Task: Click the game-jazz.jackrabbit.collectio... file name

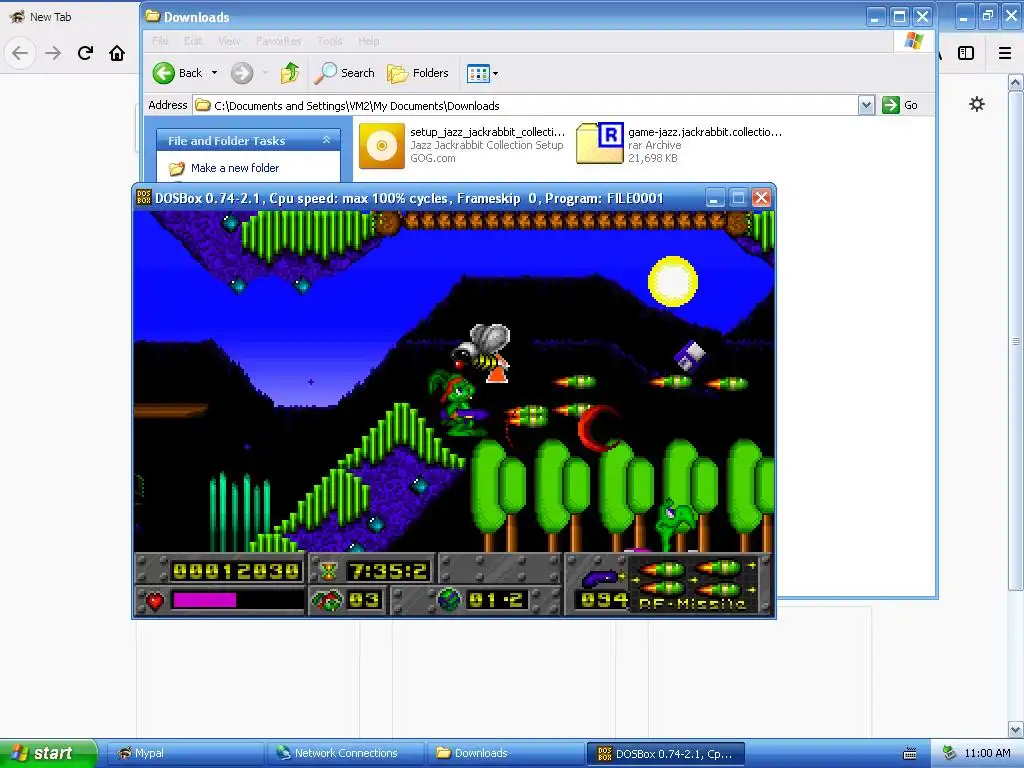Action: (705, 132)
